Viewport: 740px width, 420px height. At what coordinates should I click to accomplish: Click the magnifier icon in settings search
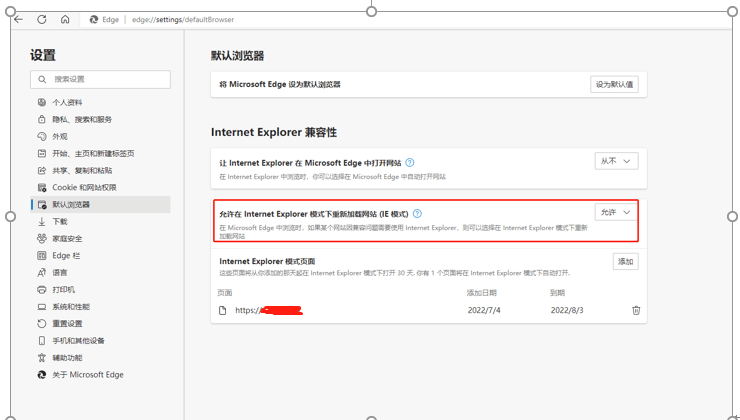point(42,79)
